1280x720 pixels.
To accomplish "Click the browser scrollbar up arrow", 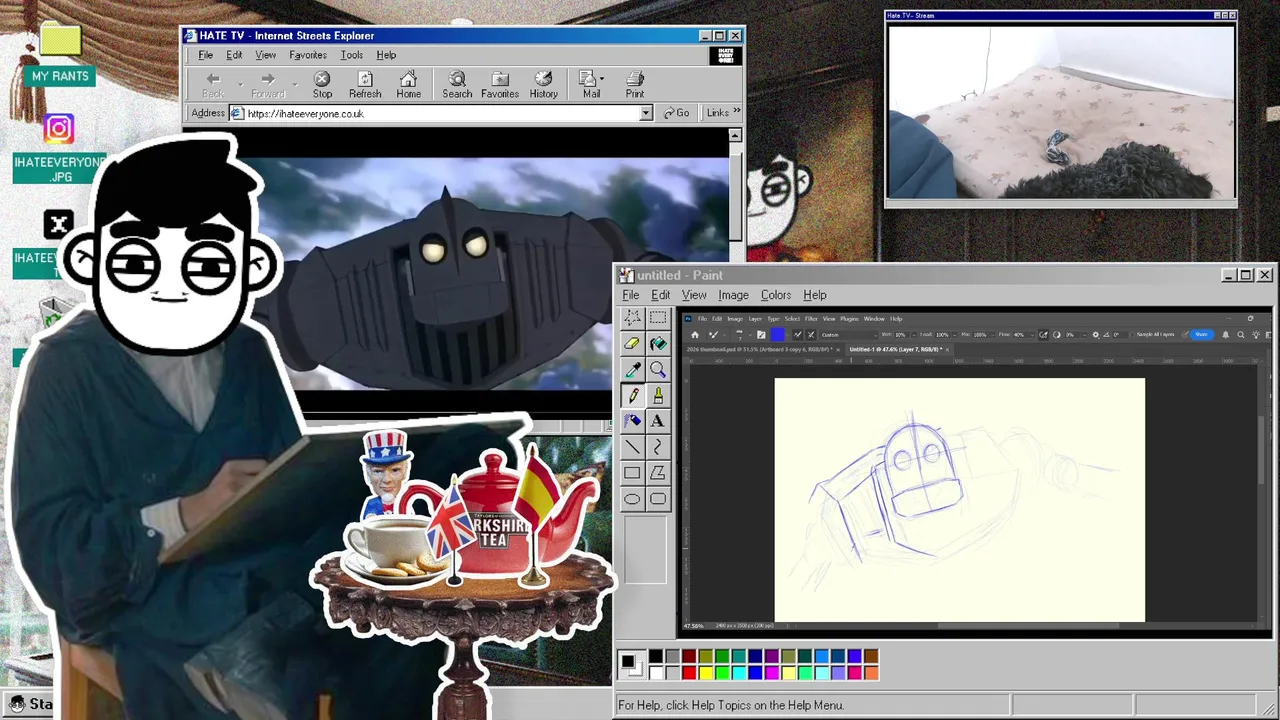I will click(x=735, y=136).
